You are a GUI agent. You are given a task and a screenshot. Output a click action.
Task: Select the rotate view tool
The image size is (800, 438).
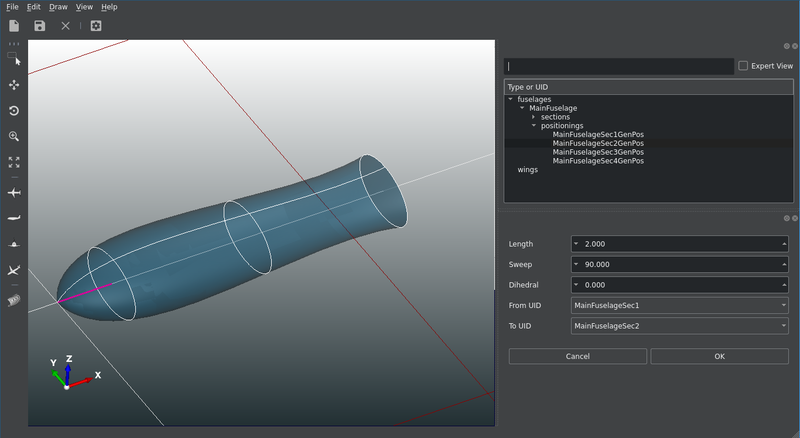click(14, 111)
